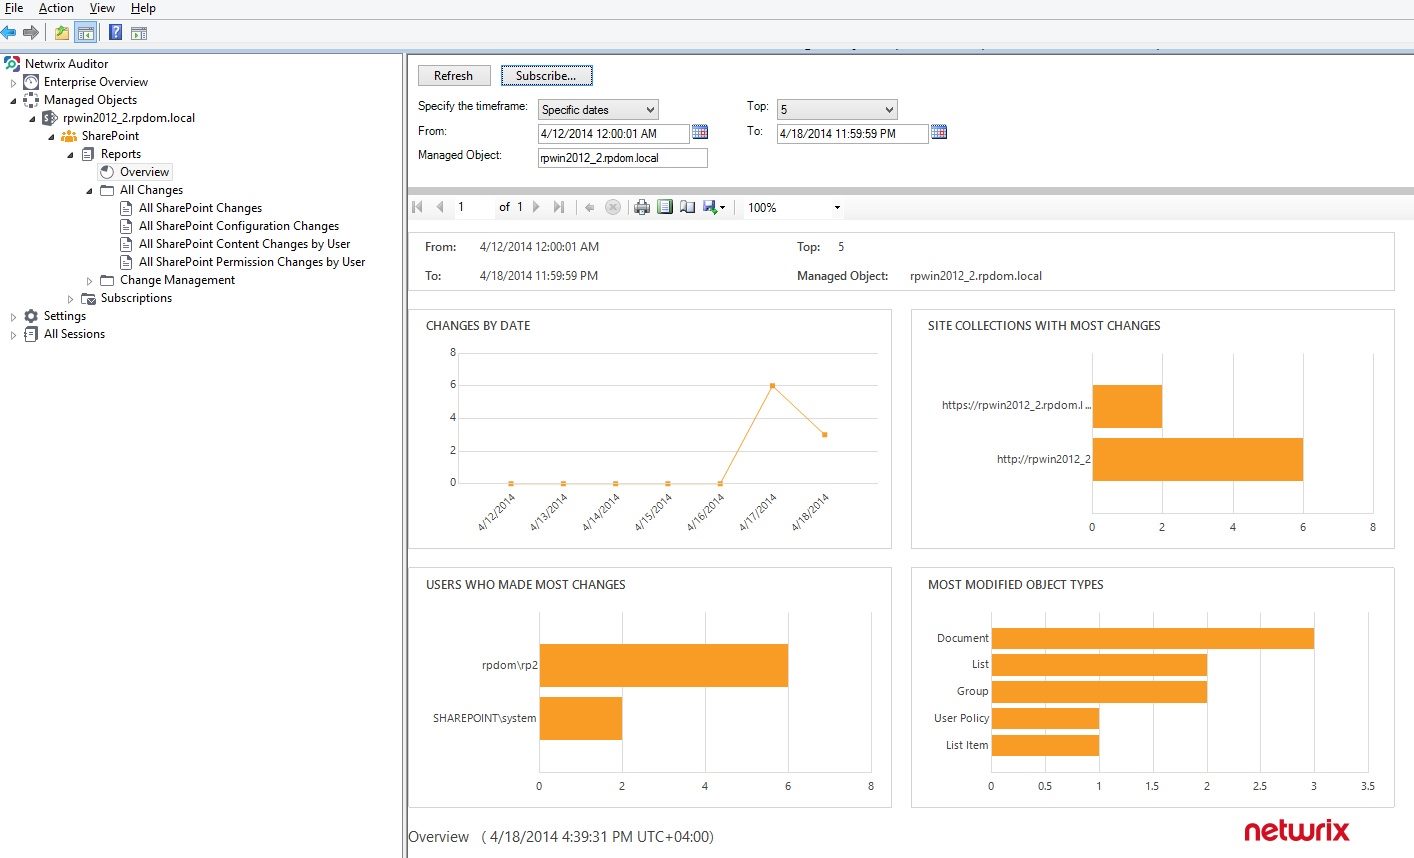
Task: Click the Managed Objects dotted-circle icon
Action: point(31,100)
